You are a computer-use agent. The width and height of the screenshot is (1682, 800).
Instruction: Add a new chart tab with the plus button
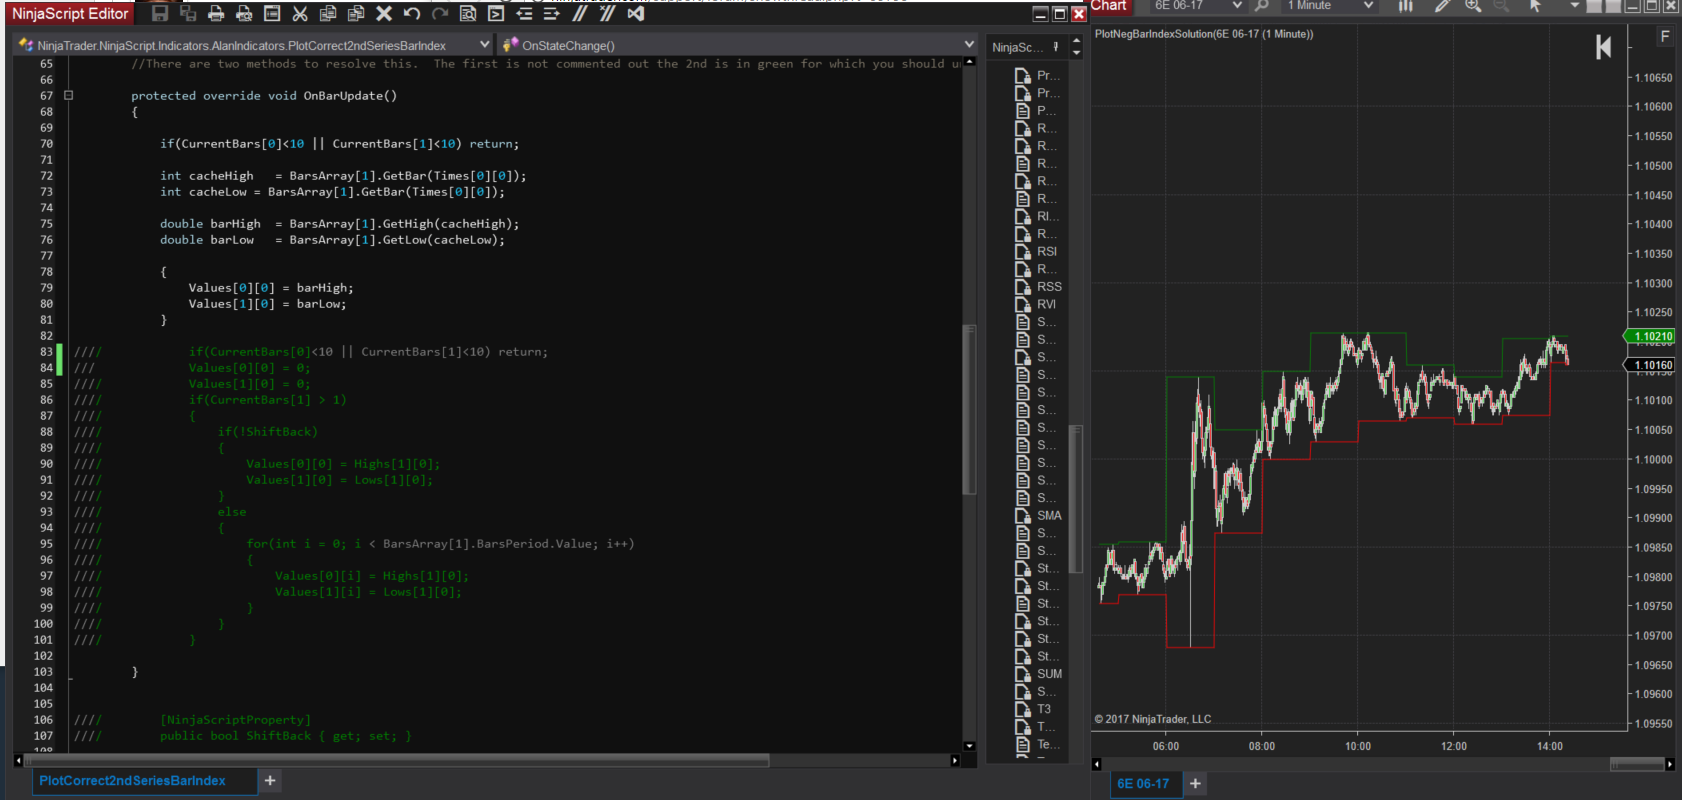[1195, 784]
